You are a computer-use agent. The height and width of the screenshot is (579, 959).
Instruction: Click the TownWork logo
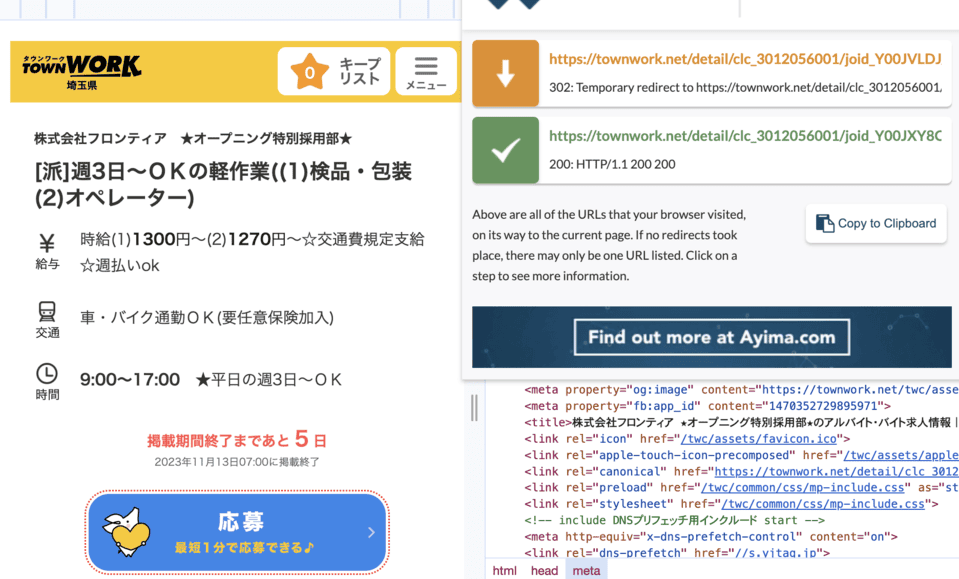pos(81,65)
